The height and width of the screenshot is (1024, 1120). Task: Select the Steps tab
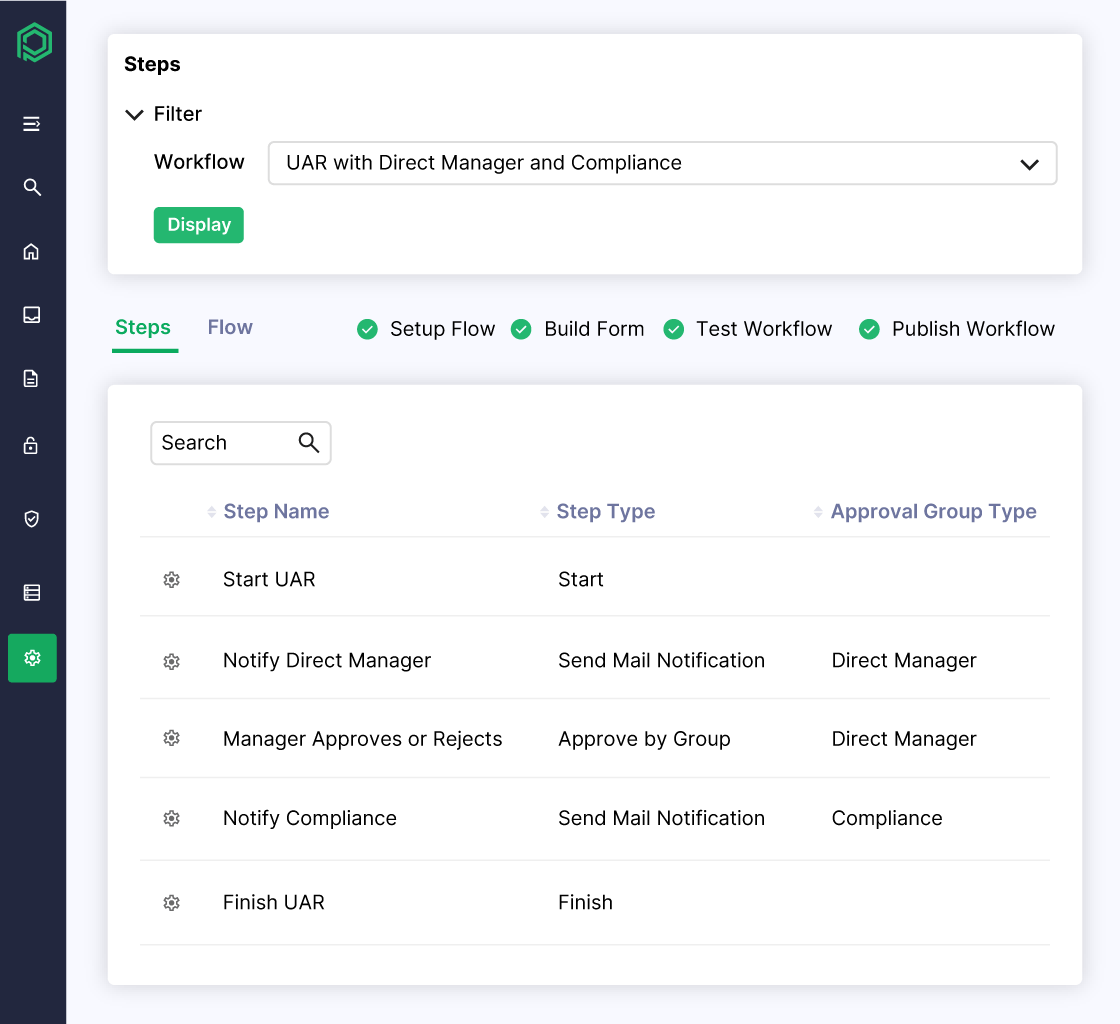coord(143,327)
